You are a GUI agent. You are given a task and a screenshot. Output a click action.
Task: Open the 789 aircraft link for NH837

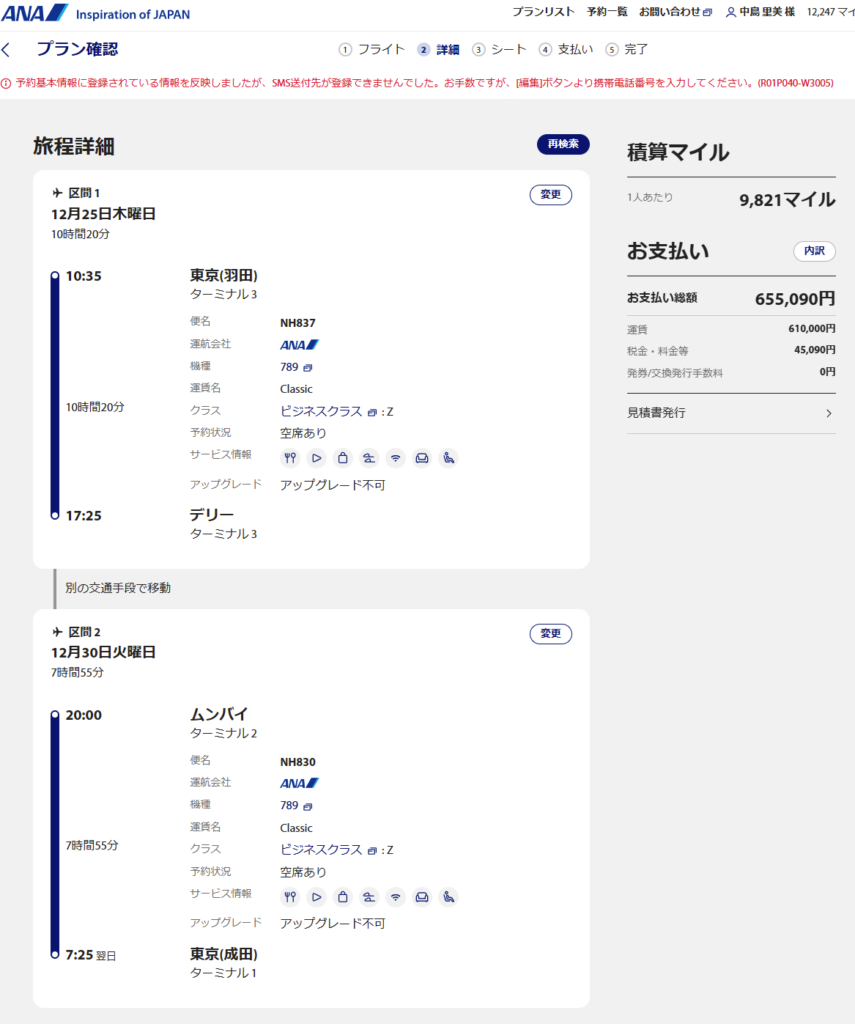290,367
